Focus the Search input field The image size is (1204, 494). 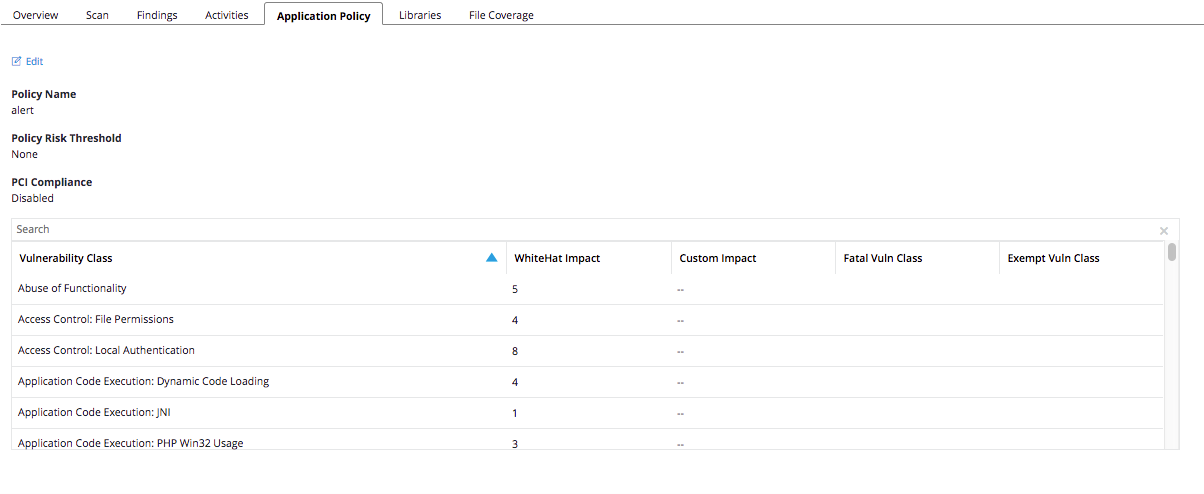pyautogui.click(x=585, y=230)
